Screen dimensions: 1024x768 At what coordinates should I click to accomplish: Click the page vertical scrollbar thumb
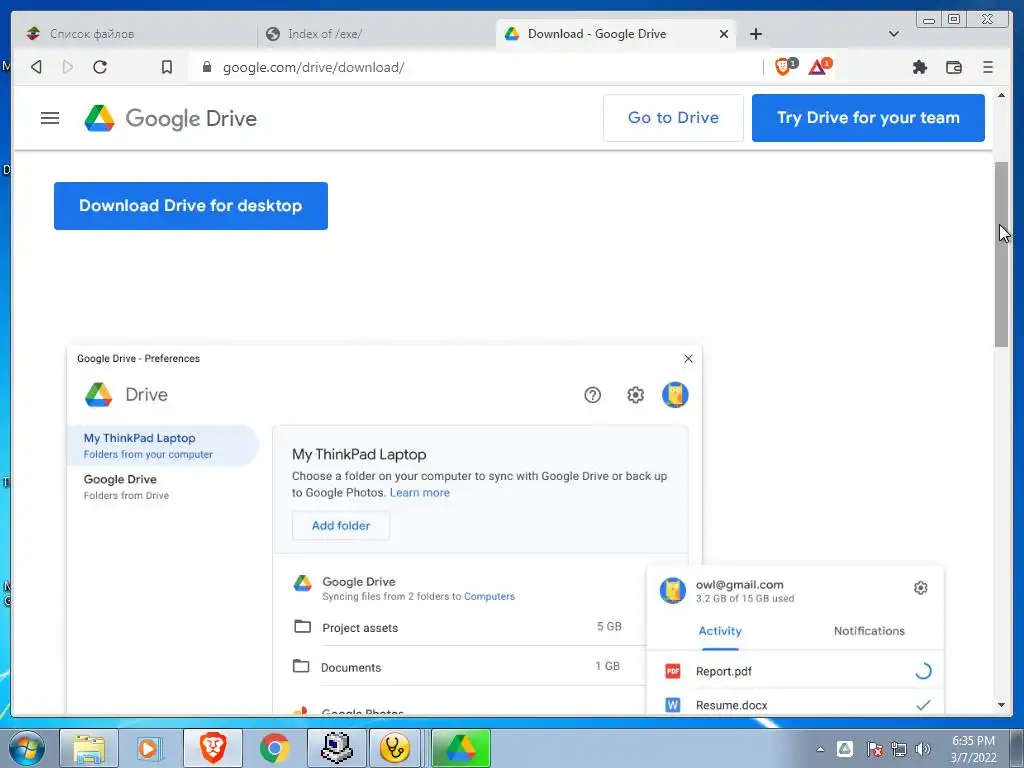pyautogui.click(x=1001, y=254)
